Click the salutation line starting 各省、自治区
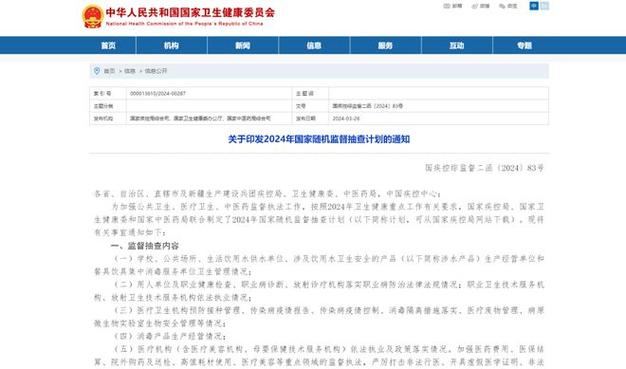The width and height of the screenshot is (626, 369). (x=267, y=194)
